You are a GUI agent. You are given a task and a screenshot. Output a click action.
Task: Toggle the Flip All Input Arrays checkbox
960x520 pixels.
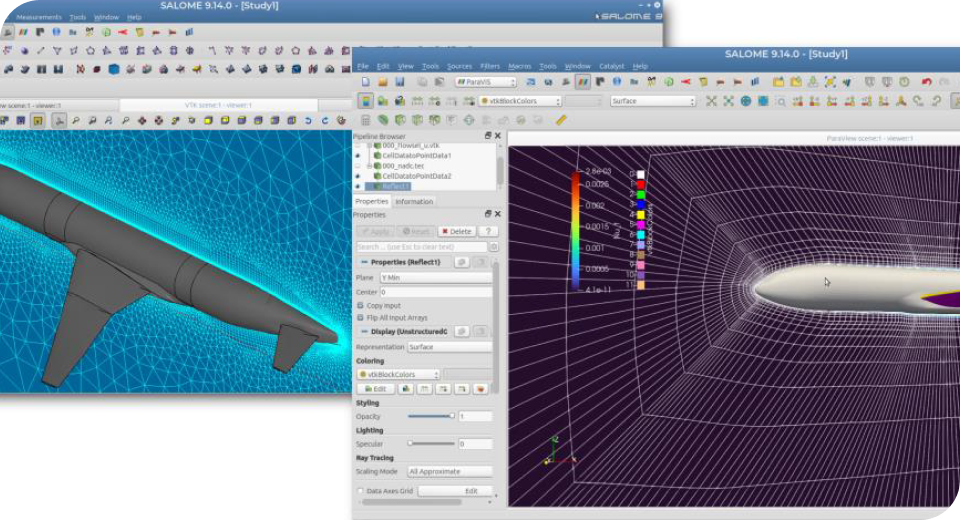tap(361, 317)
